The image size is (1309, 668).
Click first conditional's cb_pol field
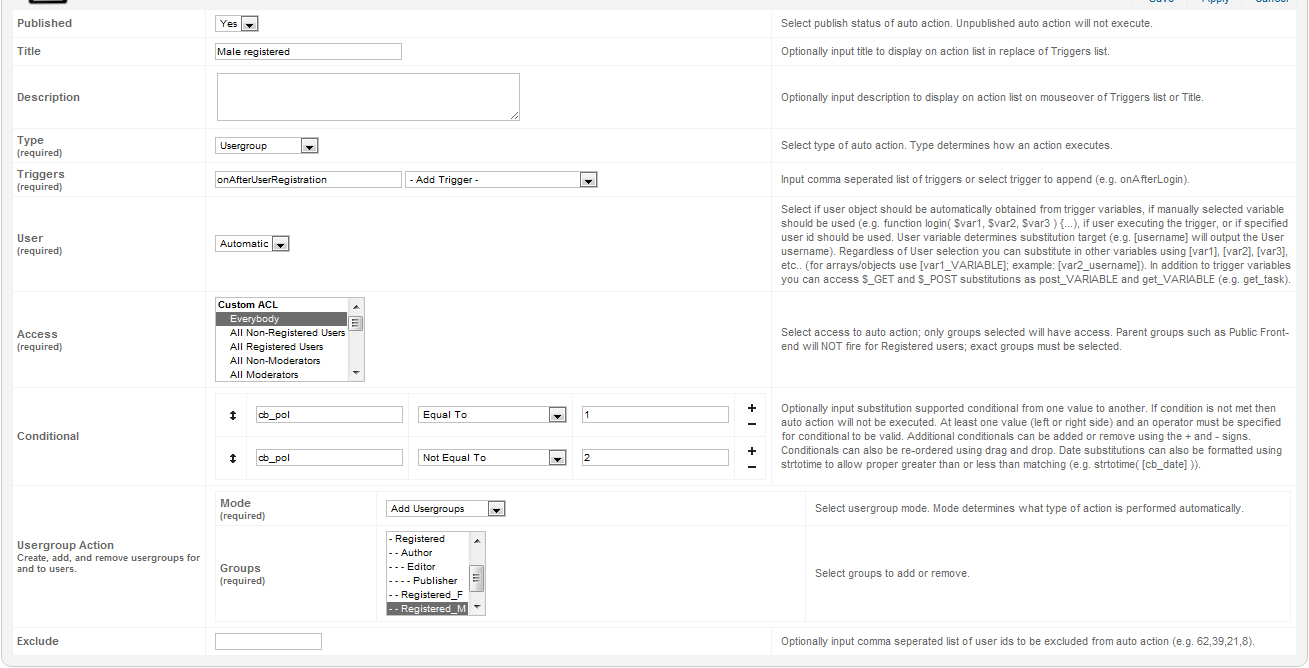tap(329, 414)
